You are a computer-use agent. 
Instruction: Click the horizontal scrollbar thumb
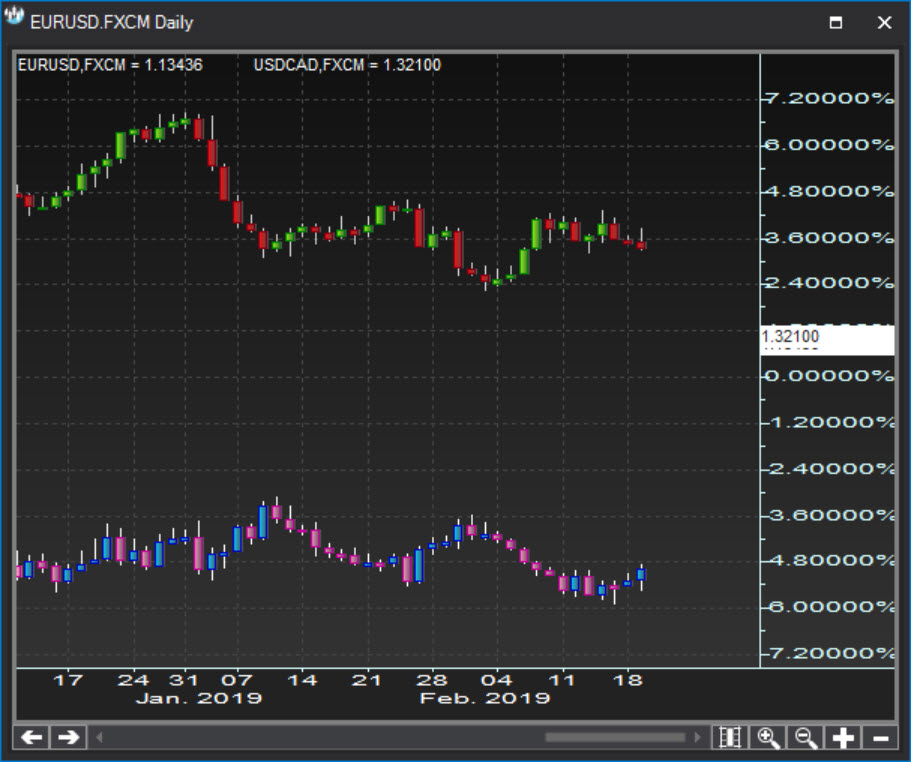[x=615, y=738]
